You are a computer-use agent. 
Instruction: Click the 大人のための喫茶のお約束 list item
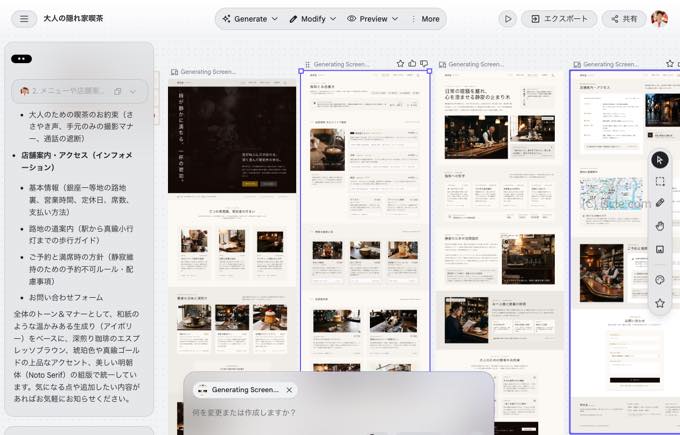[81, 126]
